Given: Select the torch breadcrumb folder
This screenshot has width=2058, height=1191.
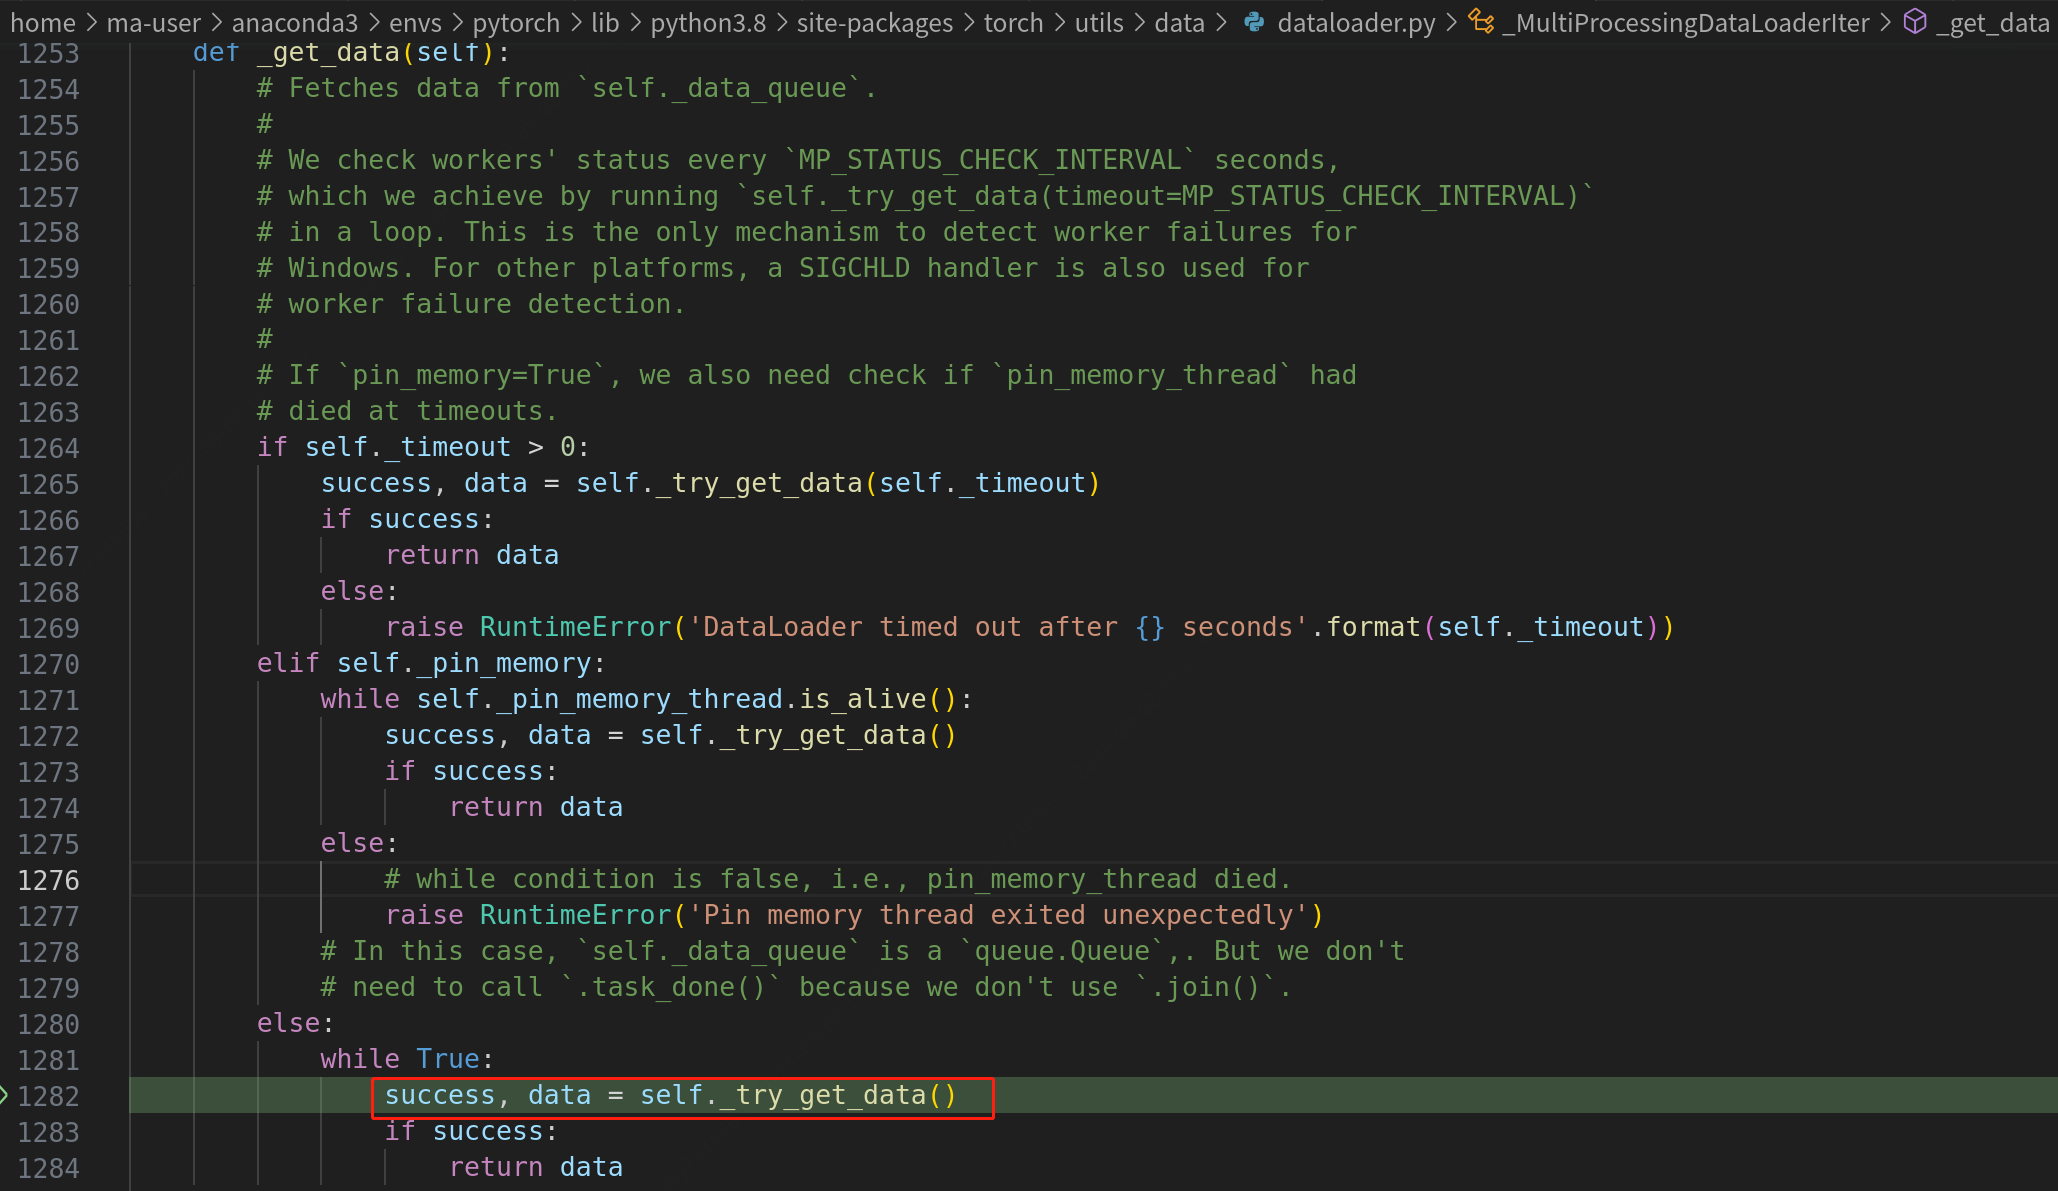Looking at the screenshot, I should [x=1013, y=22].
